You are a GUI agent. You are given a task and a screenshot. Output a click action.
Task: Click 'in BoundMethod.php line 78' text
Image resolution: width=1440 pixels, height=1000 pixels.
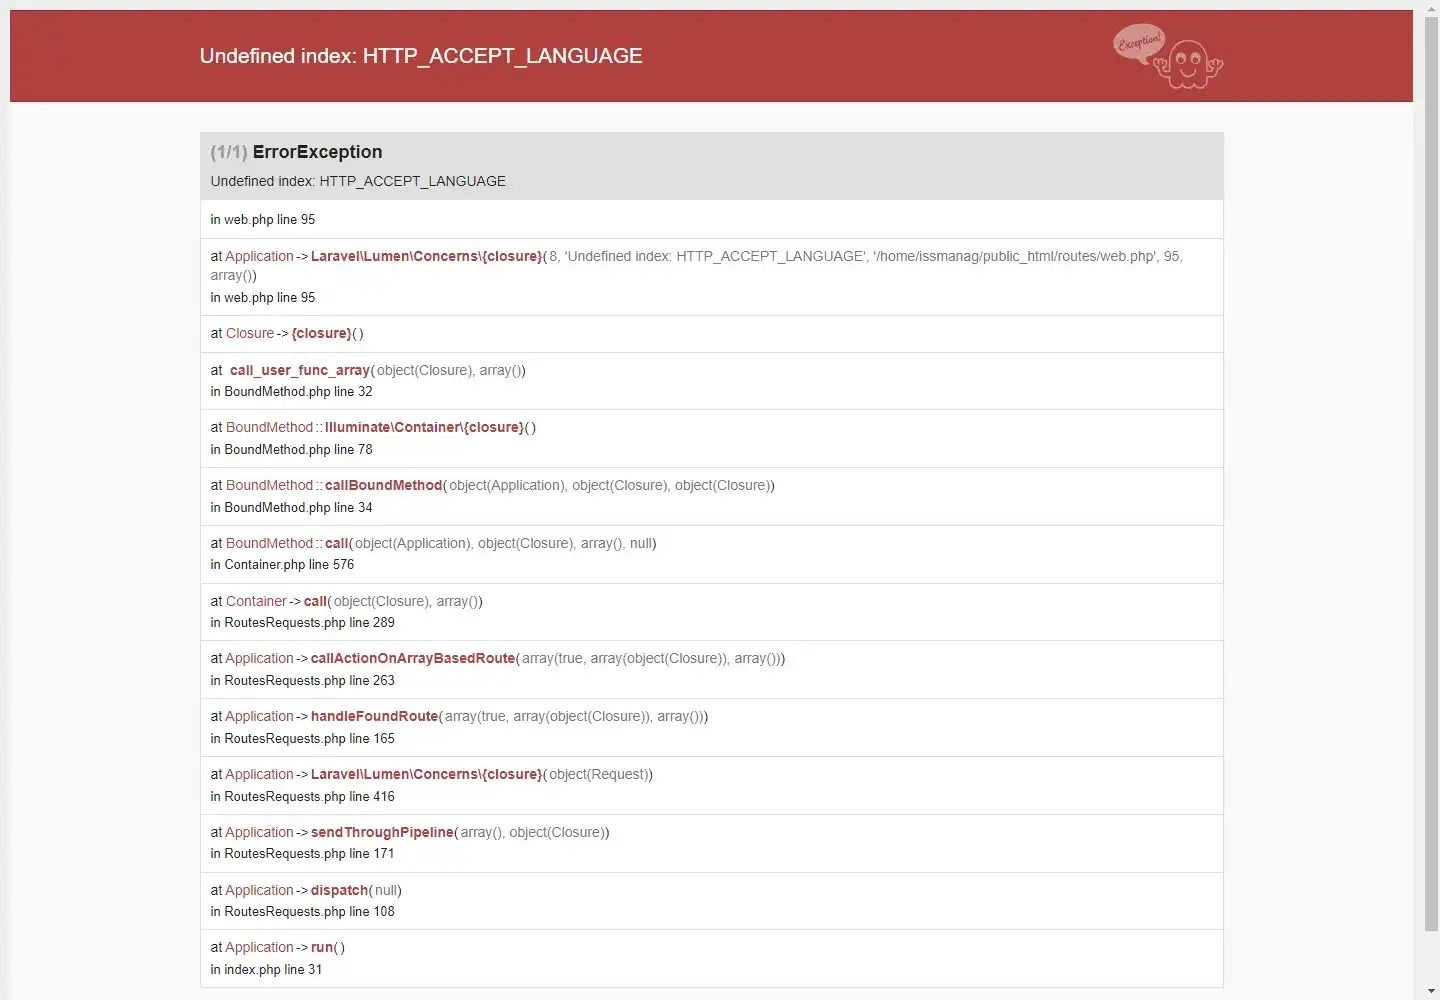[x=291, y=450]
